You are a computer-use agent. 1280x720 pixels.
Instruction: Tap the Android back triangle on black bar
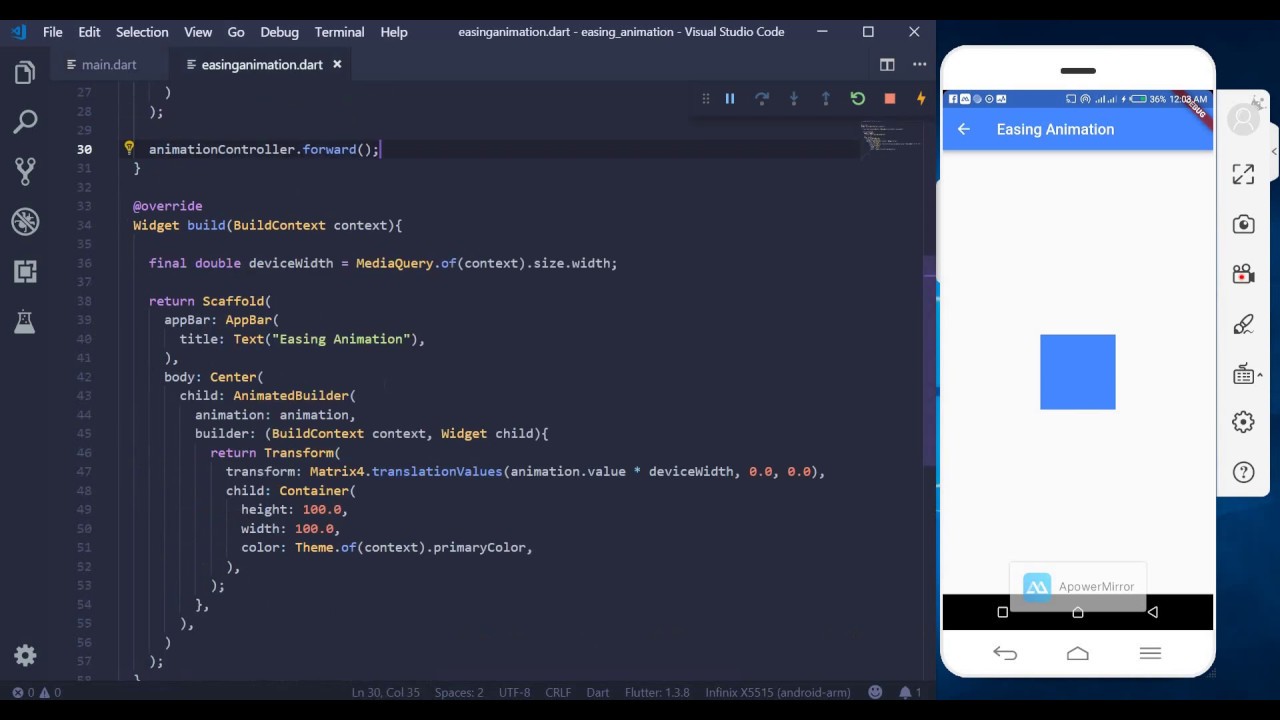[x=1153, y=612]
